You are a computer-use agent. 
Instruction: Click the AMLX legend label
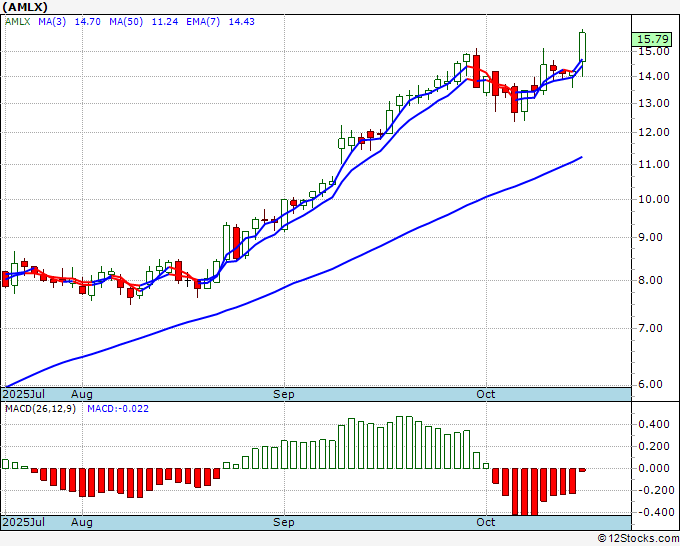coord(17,22)
